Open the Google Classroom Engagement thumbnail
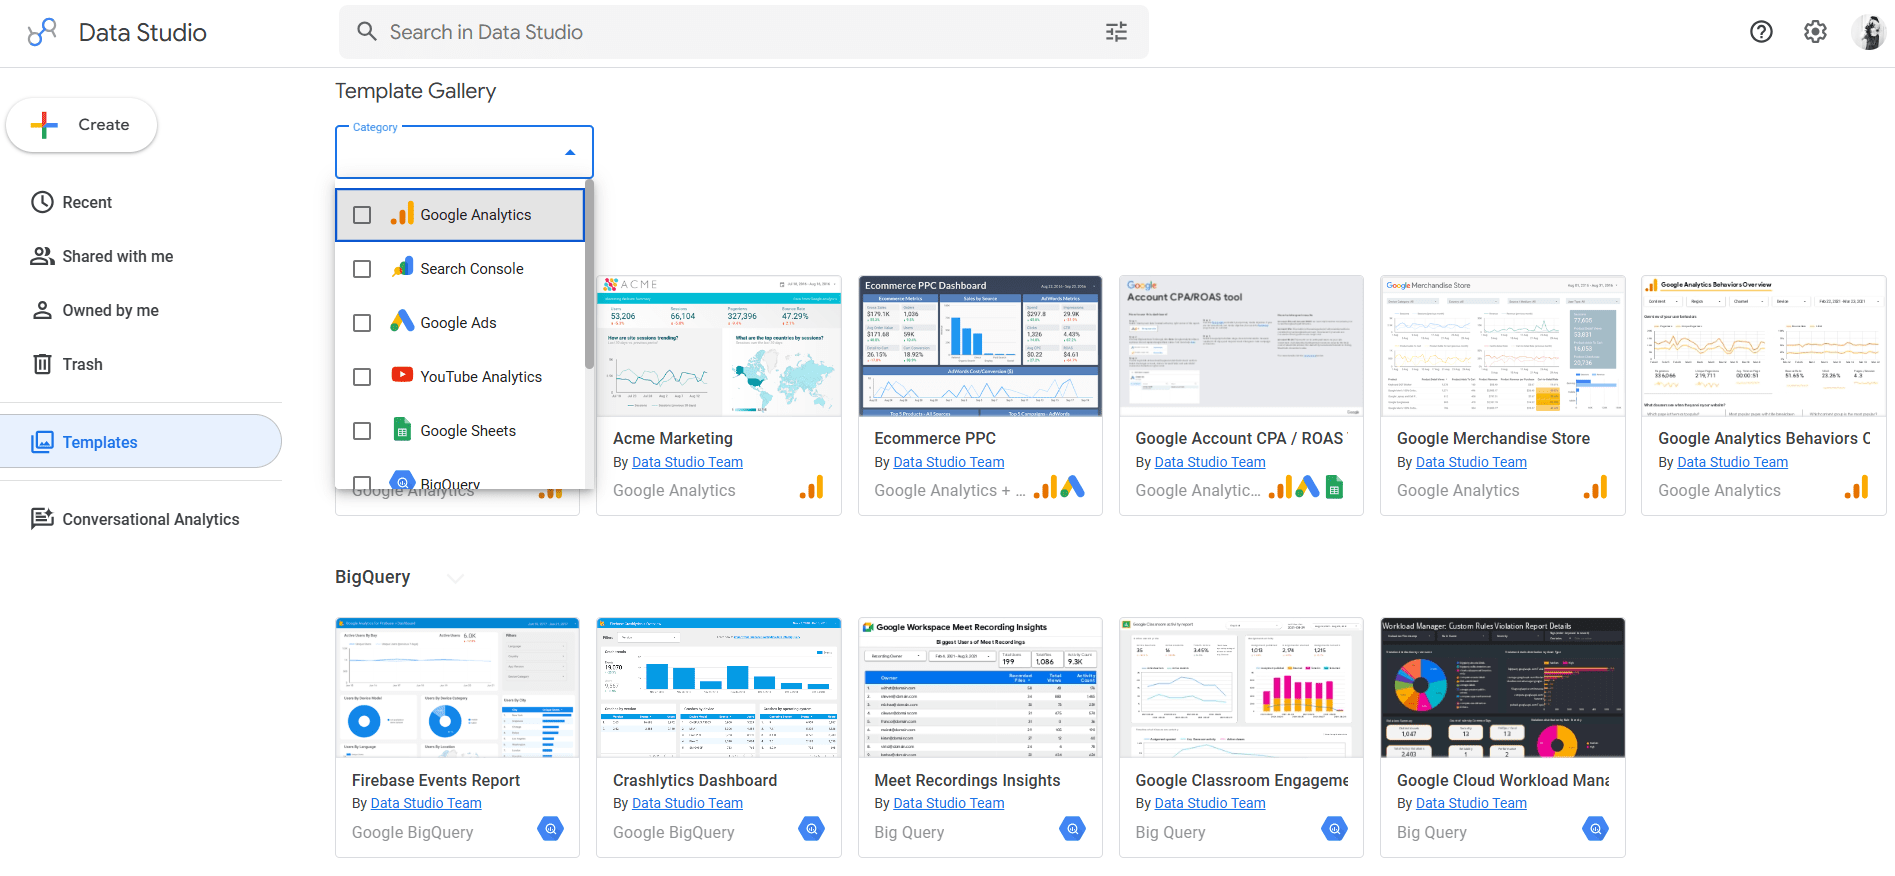Image resolution: width=1895 pixels, height=876 pixels. click(1241, 688)
